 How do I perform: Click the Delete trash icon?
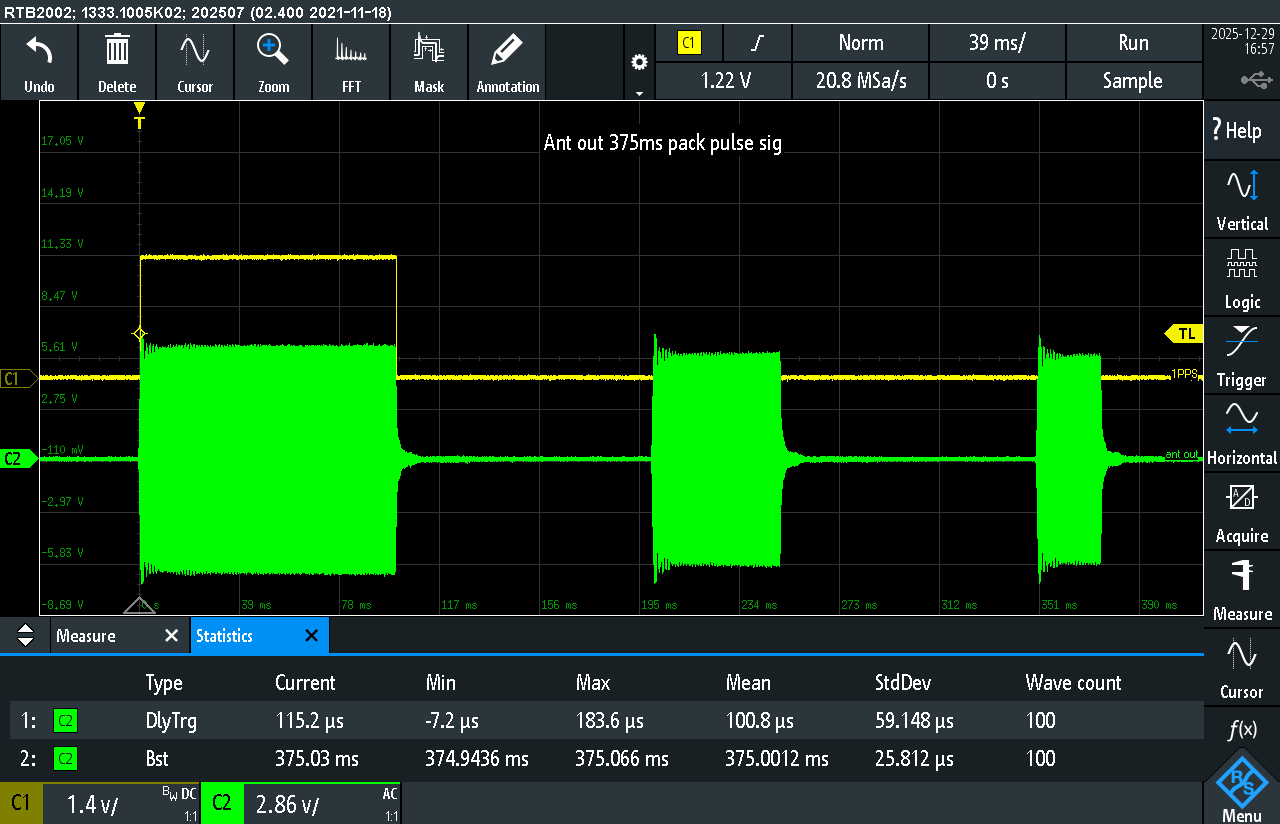[117, 50]
